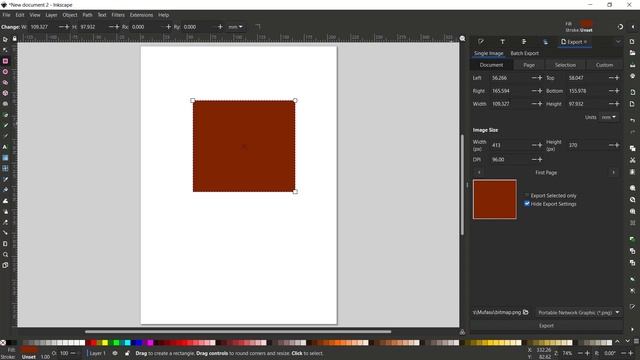640x360 pixels.
Task: Select the Document export area button
Action: tap(491, 65)
